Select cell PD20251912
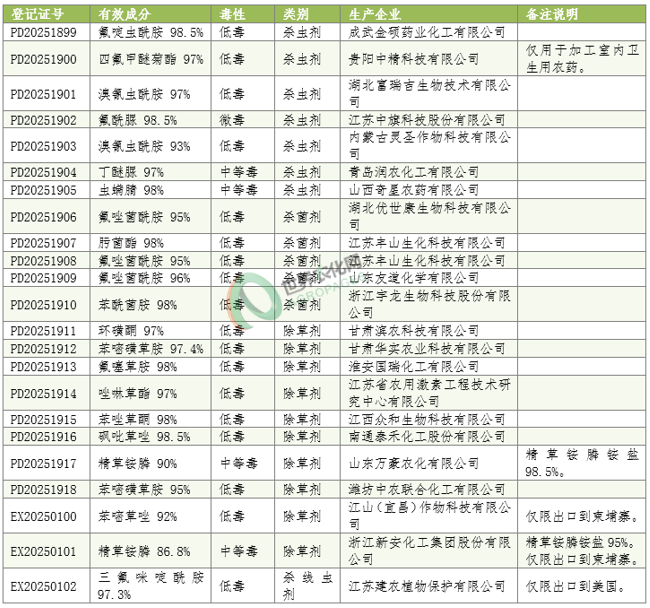 44,349
